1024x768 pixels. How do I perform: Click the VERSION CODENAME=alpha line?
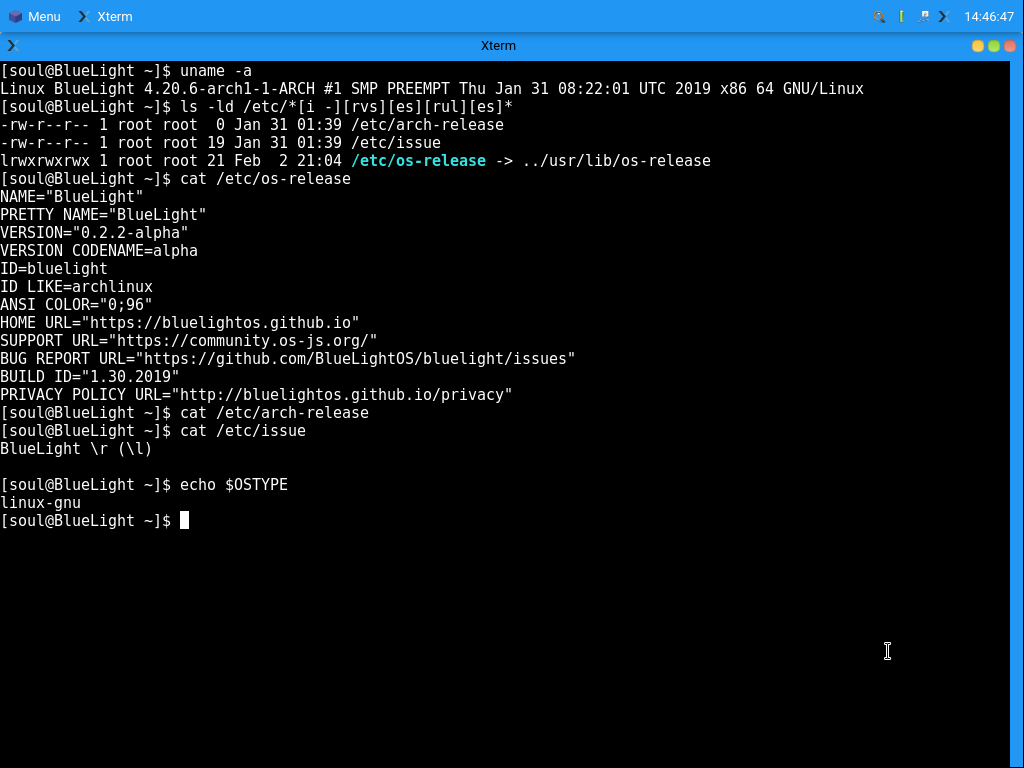99,251
